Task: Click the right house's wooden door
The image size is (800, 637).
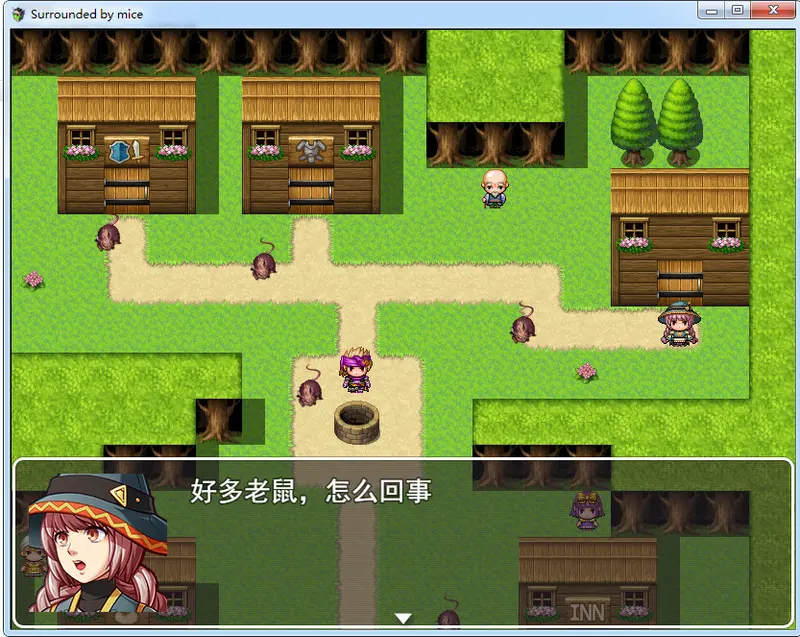Action: pos(680,283)
